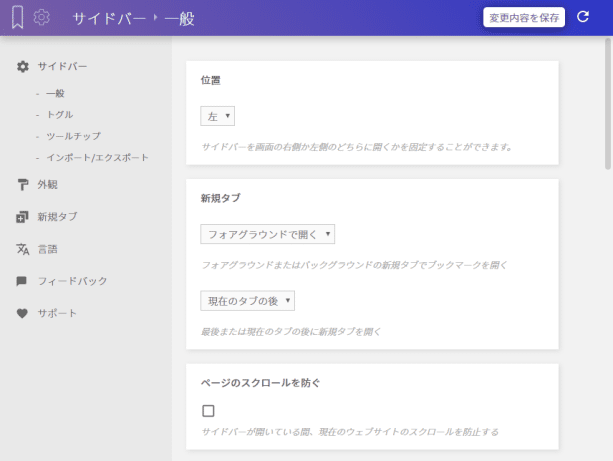The height and width of the screenshot is (461, 613).
Task: Click the bookmark logo icon in header
Action: pos(17,18)
